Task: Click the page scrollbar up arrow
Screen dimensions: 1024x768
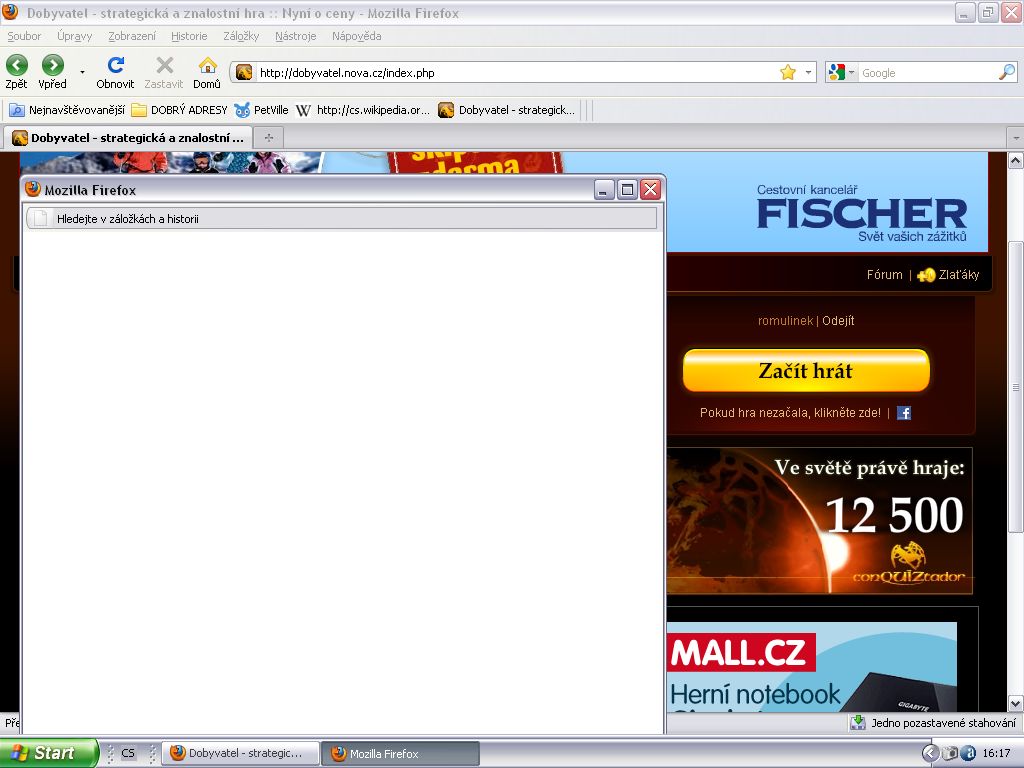Action: tap(1016, 160)
